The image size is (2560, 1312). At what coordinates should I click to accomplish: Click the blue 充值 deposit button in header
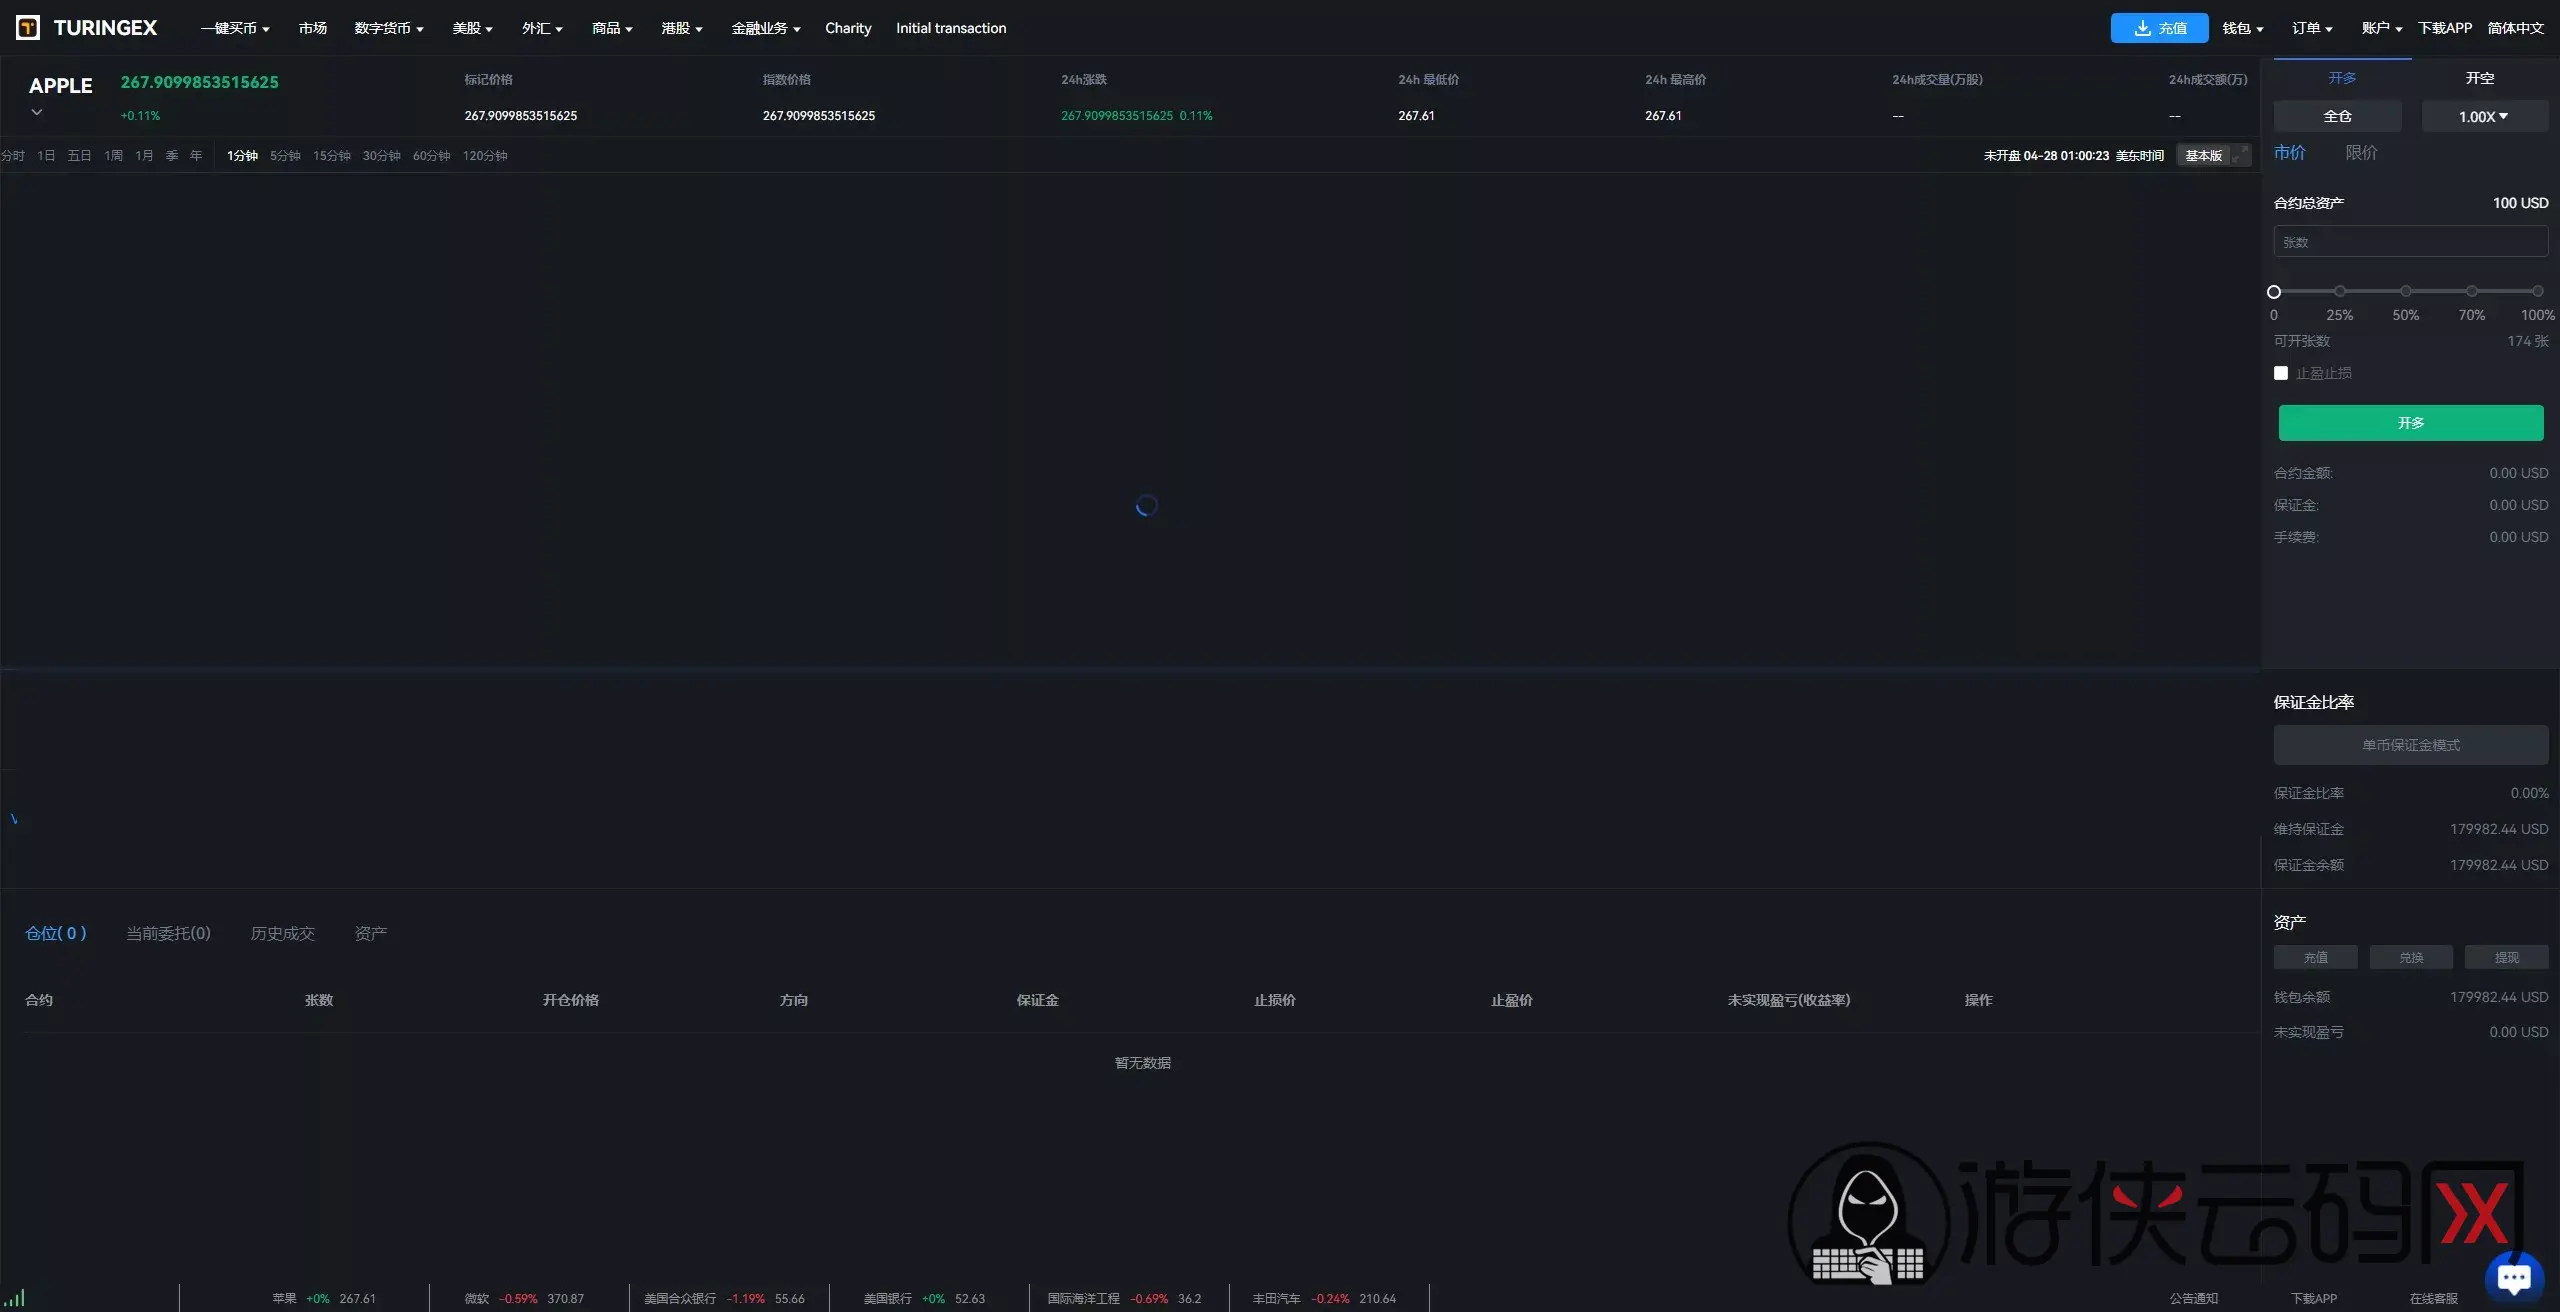pyautogui.click(x=2159, y=28)
